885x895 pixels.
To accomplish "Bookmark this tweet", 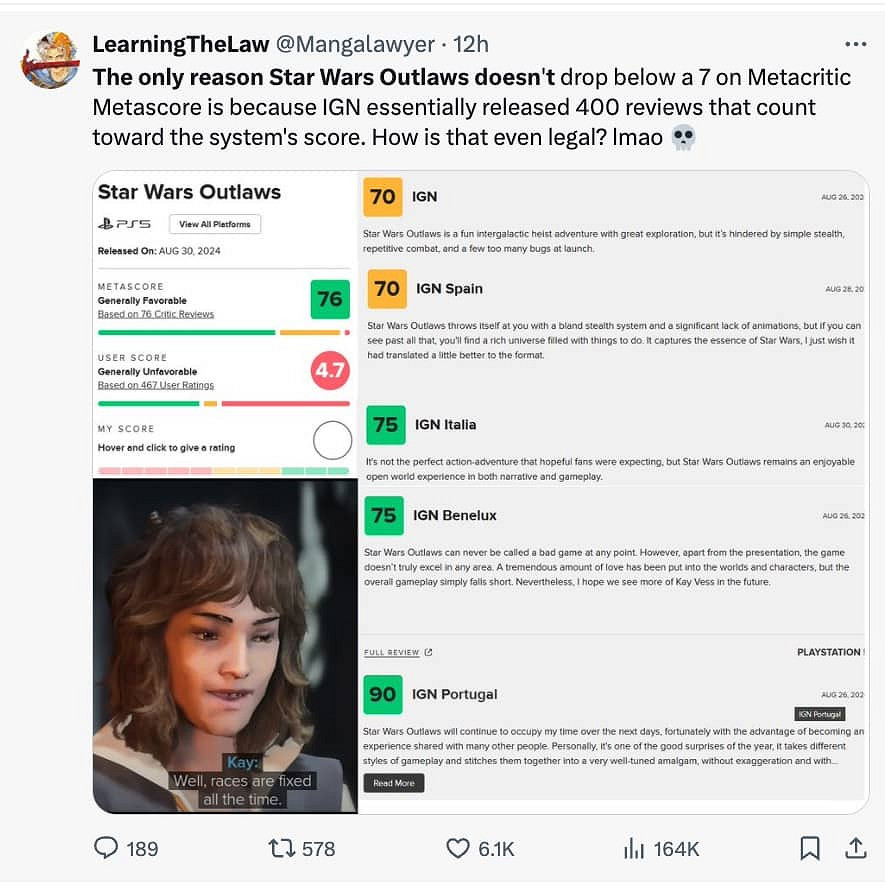I will pyautogui.click(x=810, y=848).
